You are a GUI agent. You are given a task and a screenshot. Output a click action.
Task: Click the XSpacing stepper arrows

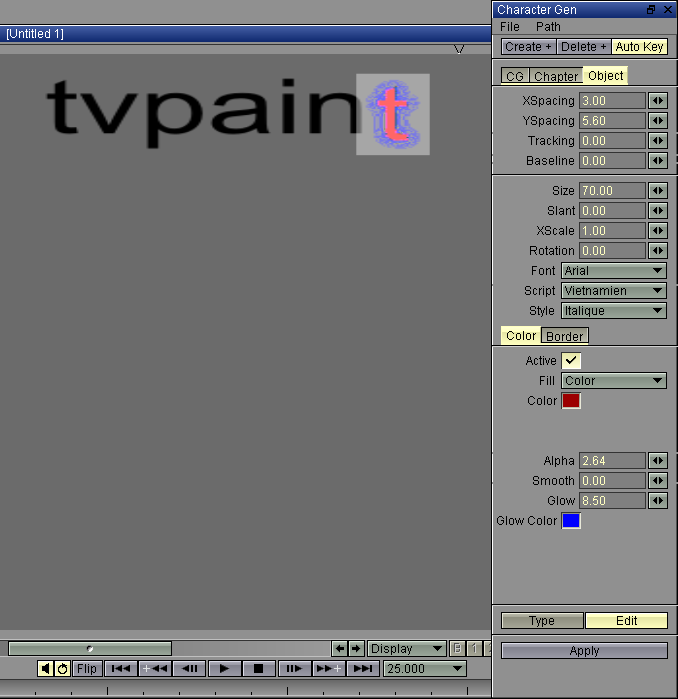658,101
